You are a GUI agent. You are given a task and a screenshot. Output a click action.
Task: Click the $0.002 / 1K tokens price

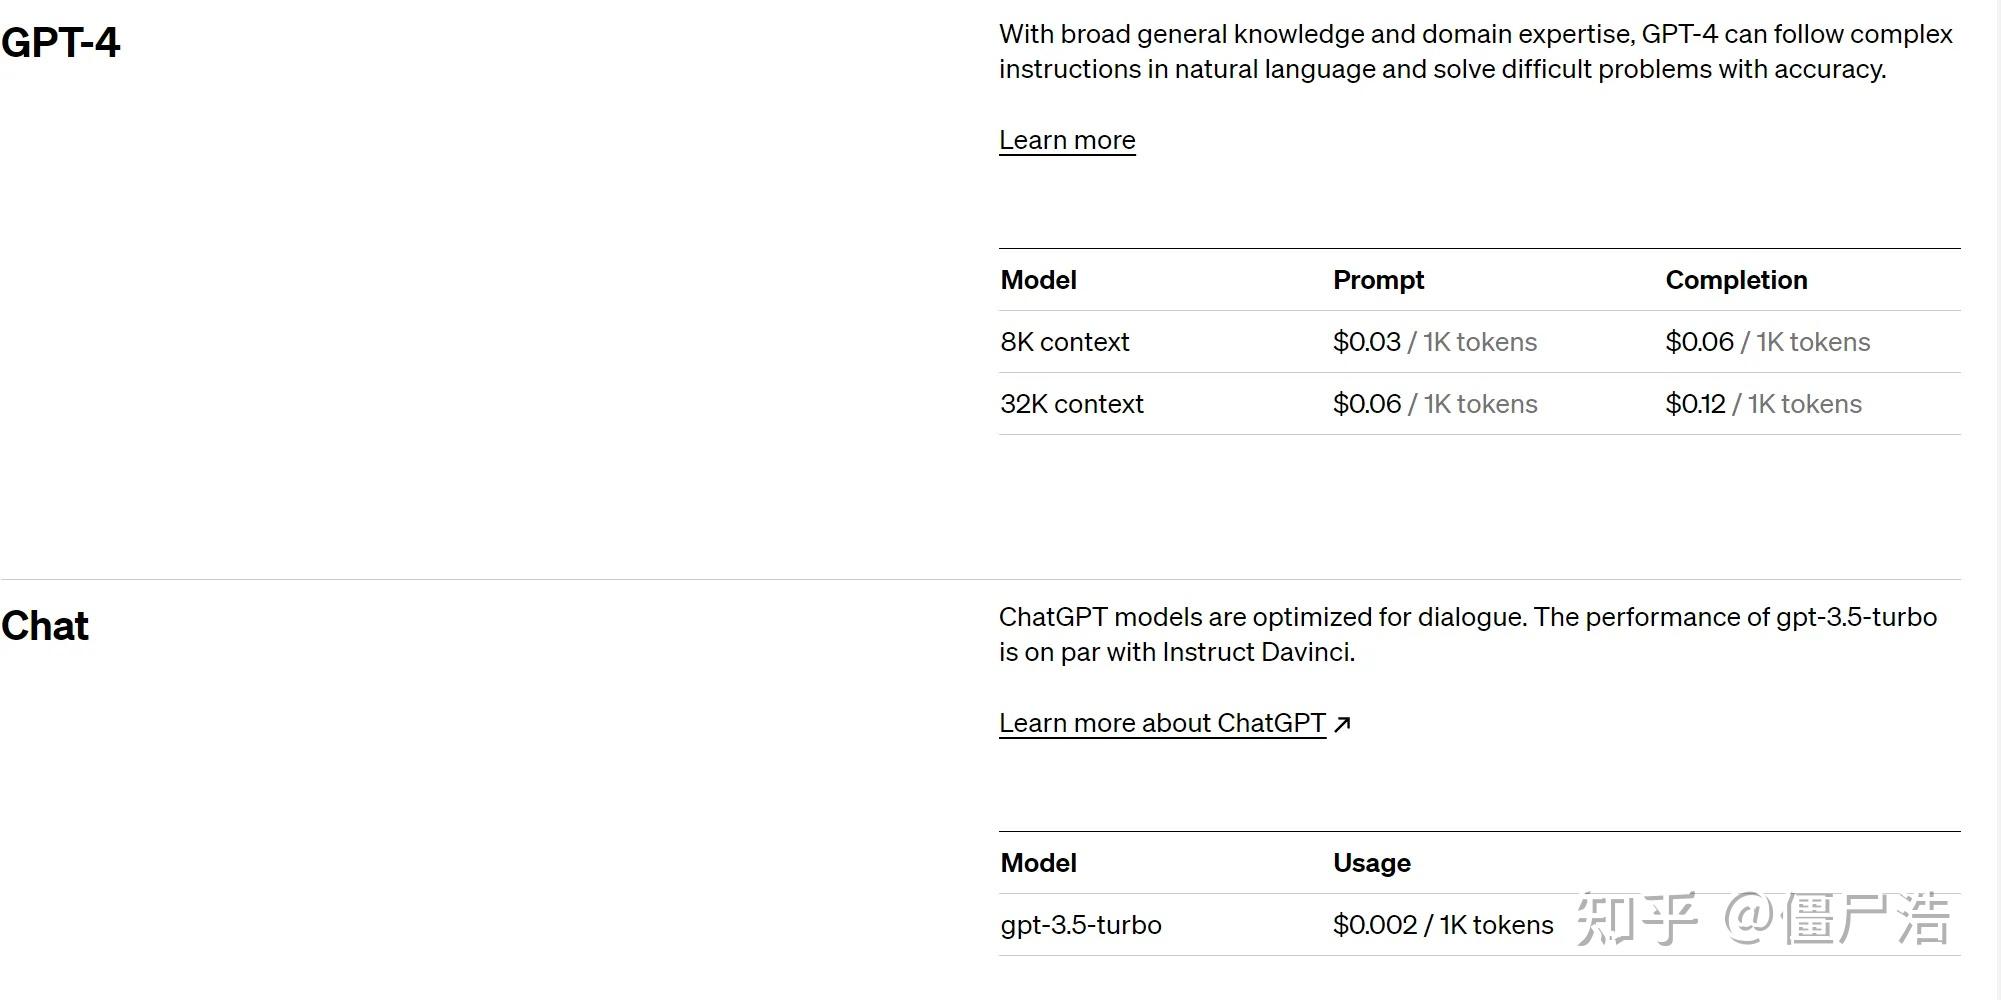[x=1442, y=925]
